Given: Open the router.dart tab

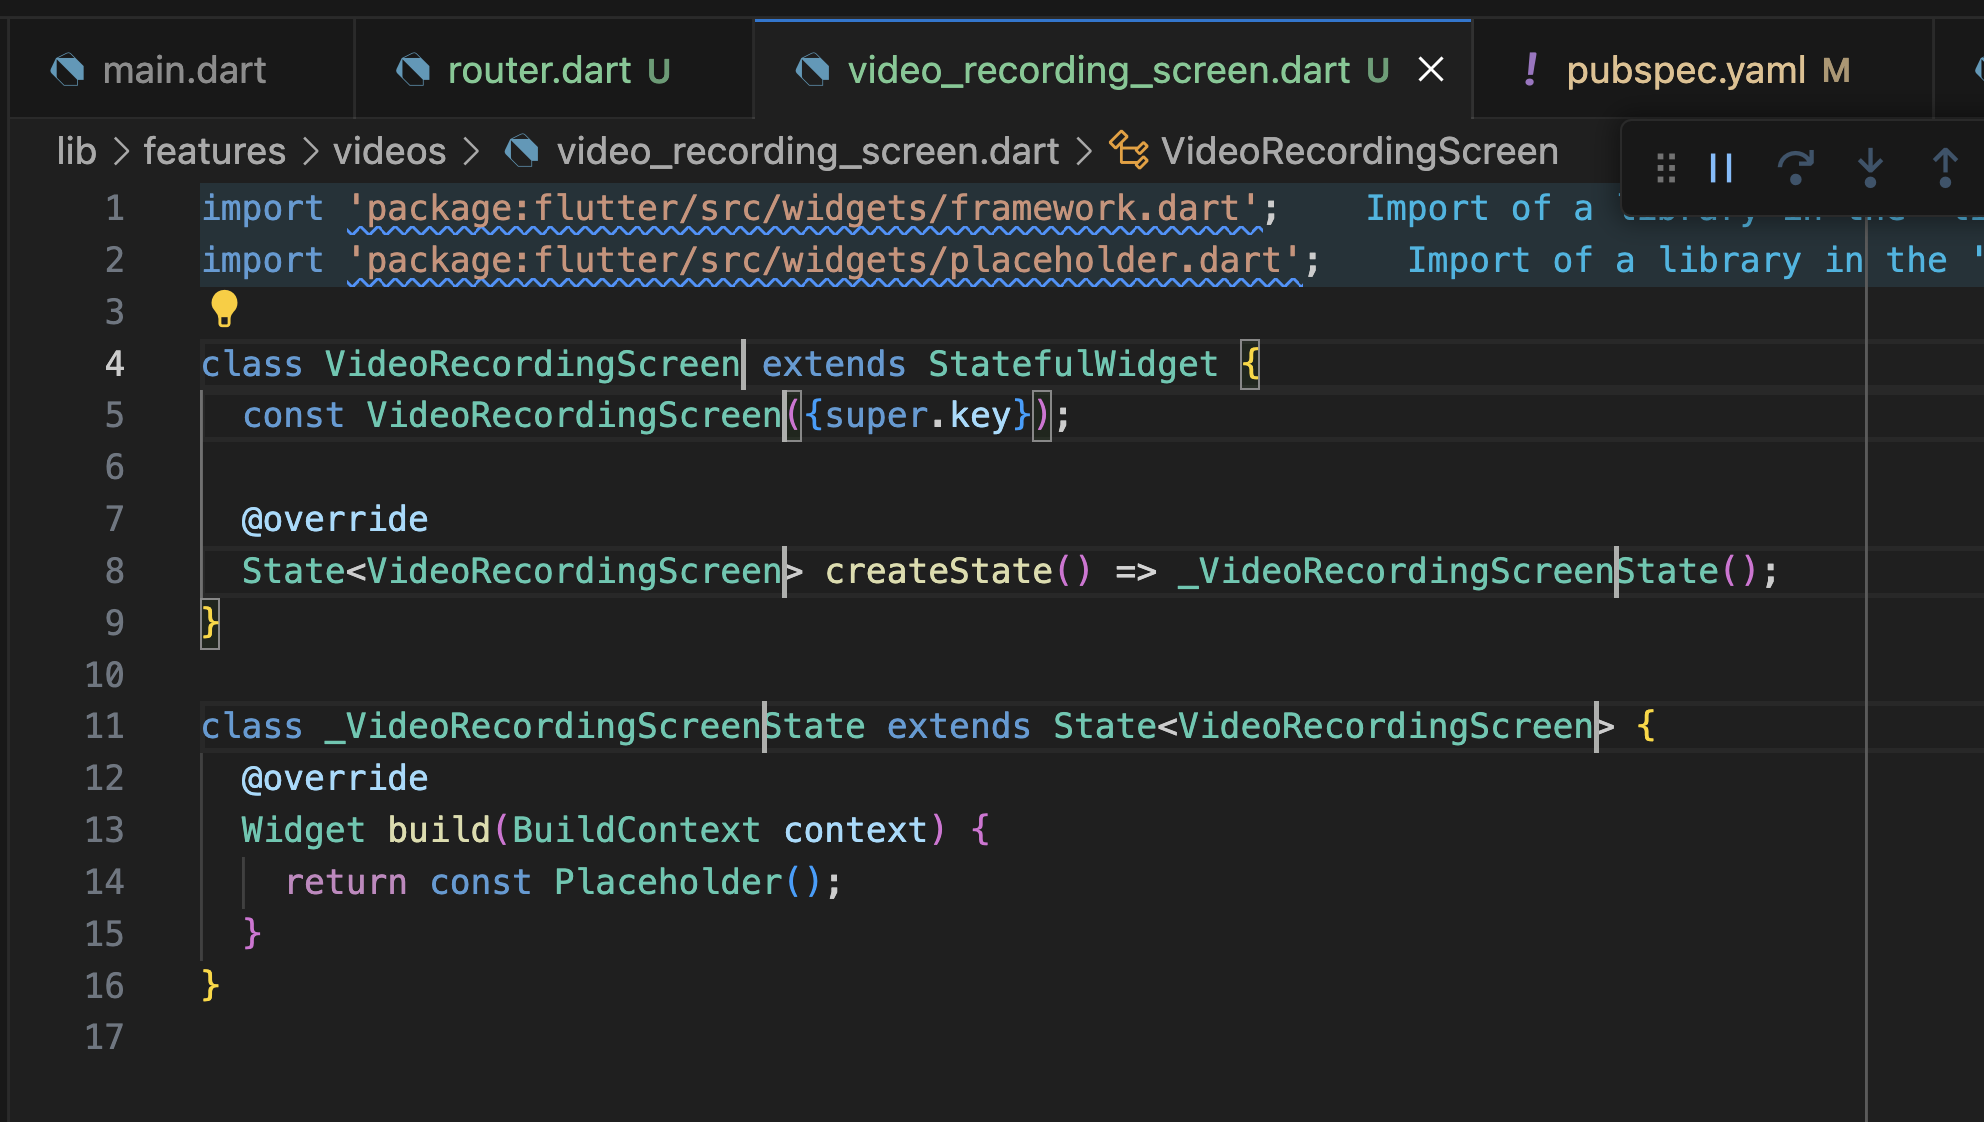Looking at the screenshot, I should coord(538,70).
